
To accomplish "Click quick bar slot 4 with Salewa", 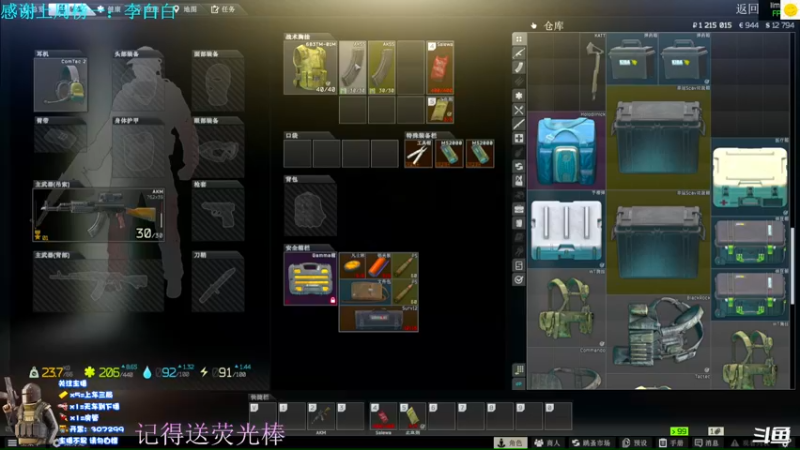I will 384,415.
